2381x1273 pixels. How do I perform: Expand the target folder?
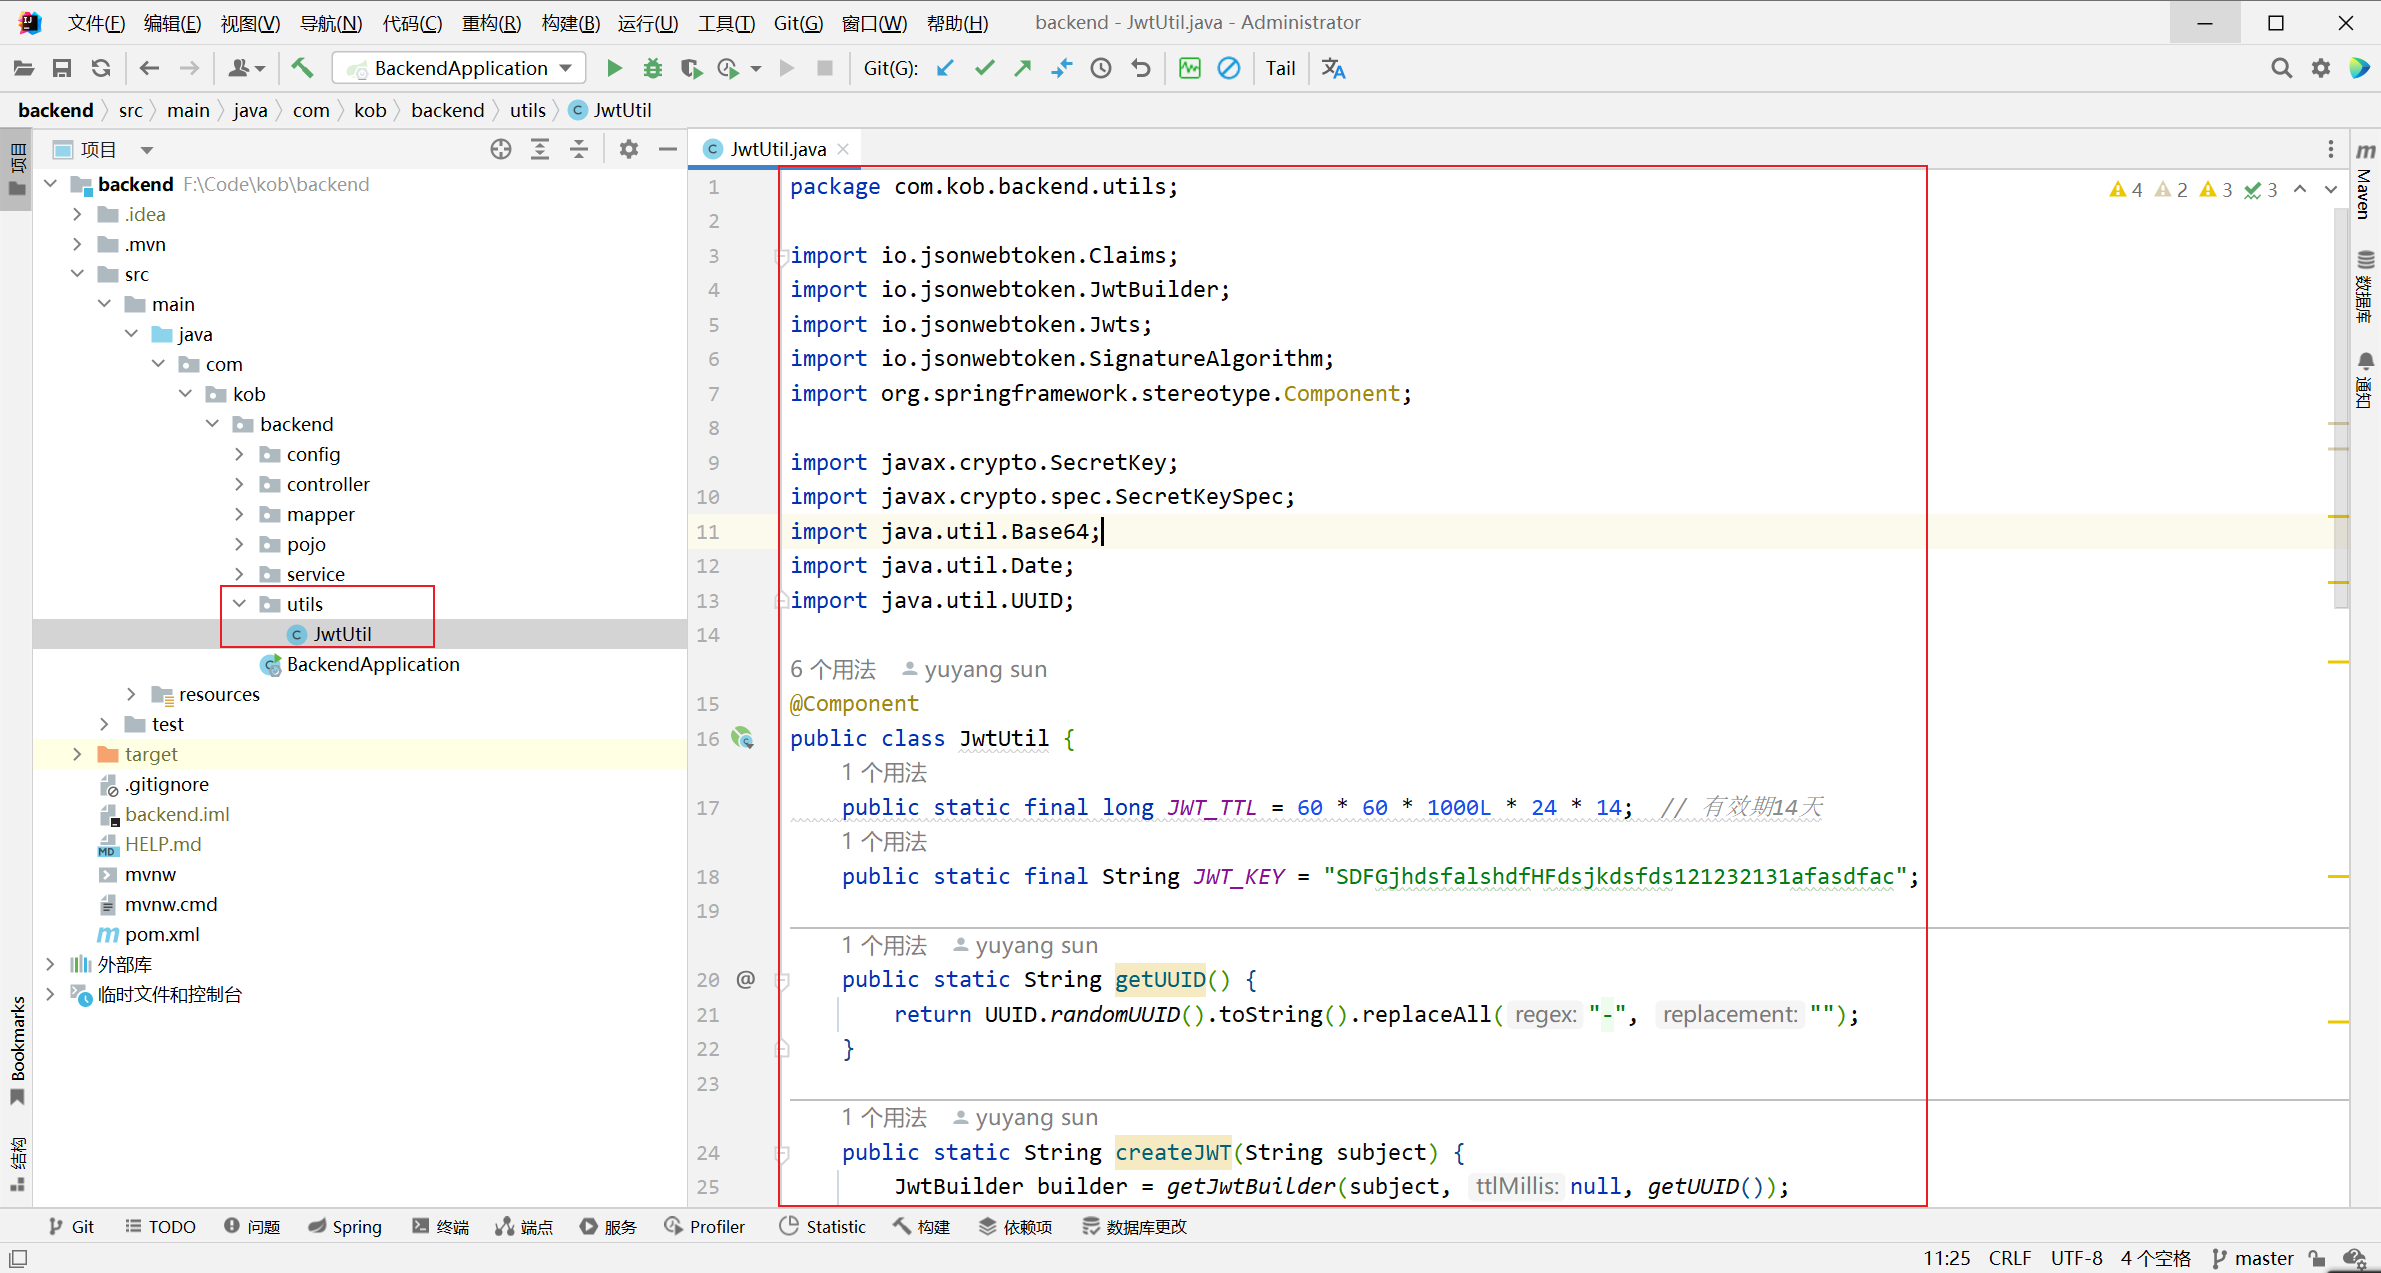point(77,754)
